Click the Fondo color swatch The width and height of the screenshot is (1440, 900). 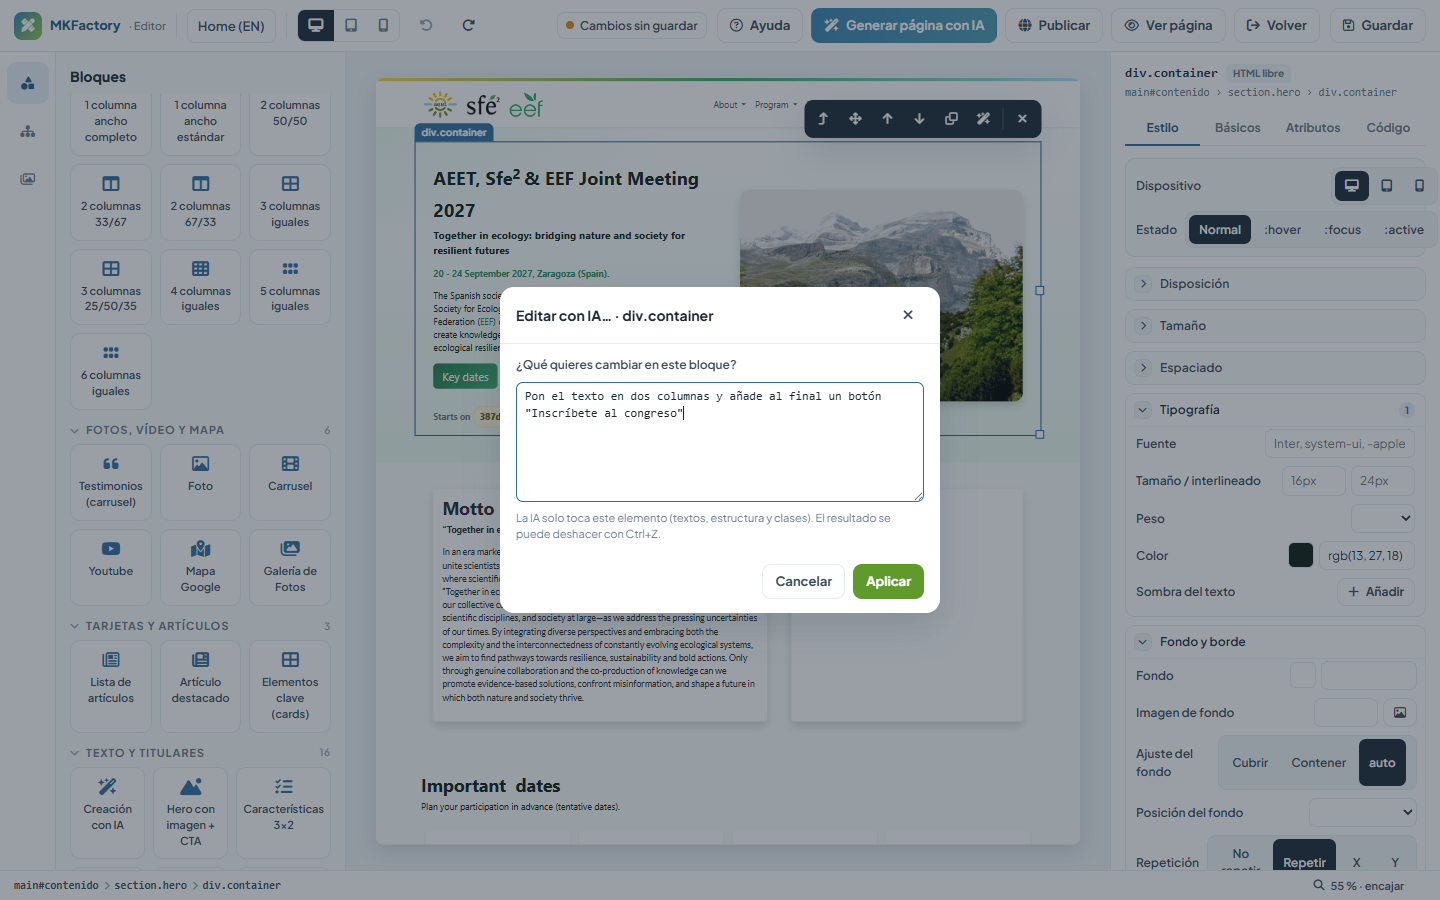1303,675
